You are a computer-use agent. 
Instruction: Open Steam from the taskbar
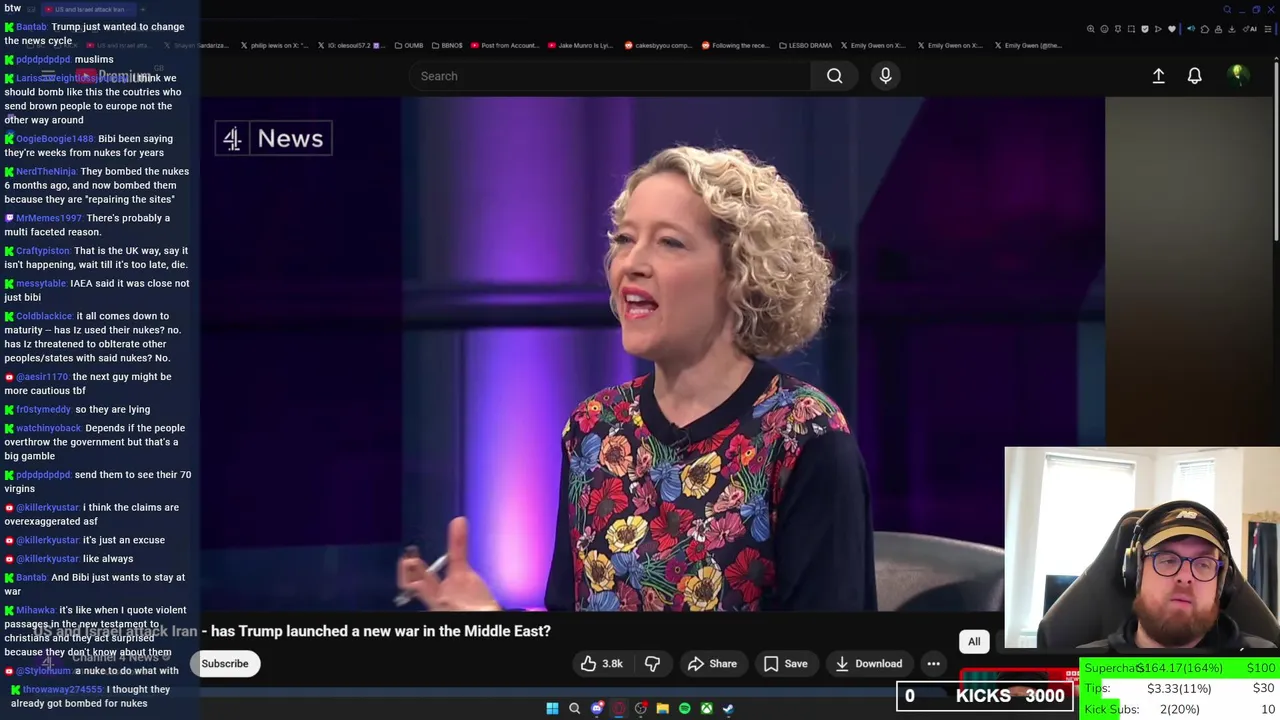click(728, 708)
